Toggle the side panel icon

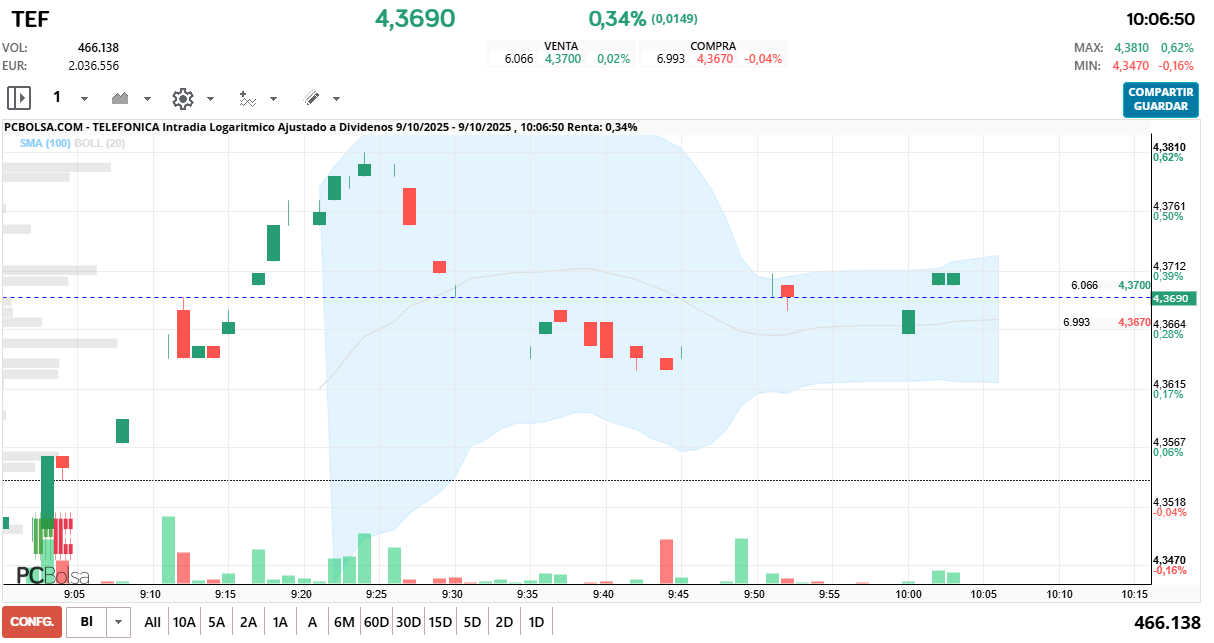[19, 98]
